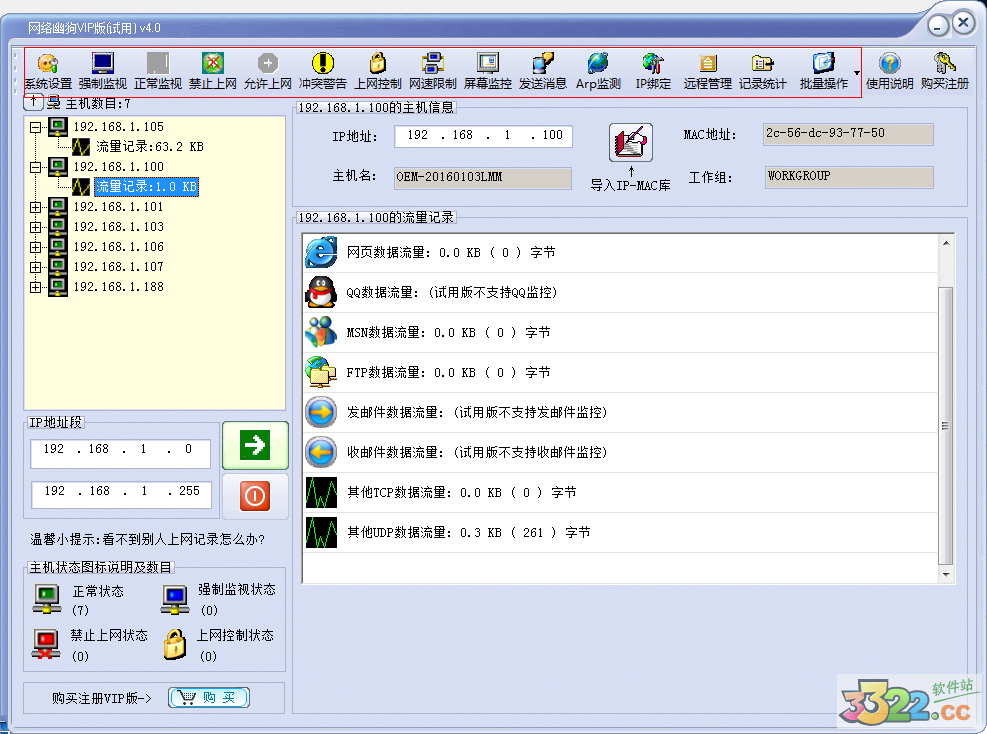
Task: Start scanning with the green arrow button
Action: [255, 445]
